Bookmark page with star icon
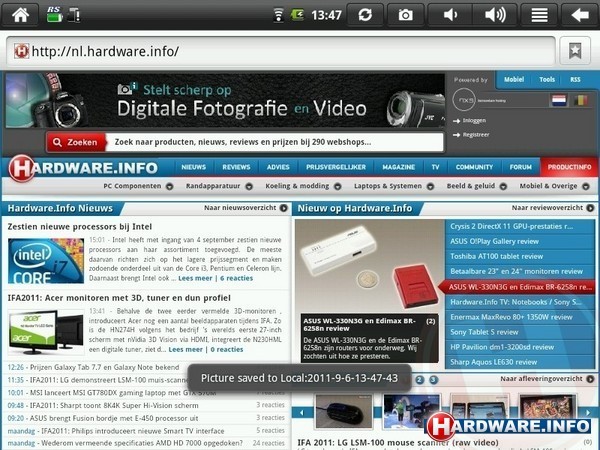600x450 pixels. pos(575,50)
